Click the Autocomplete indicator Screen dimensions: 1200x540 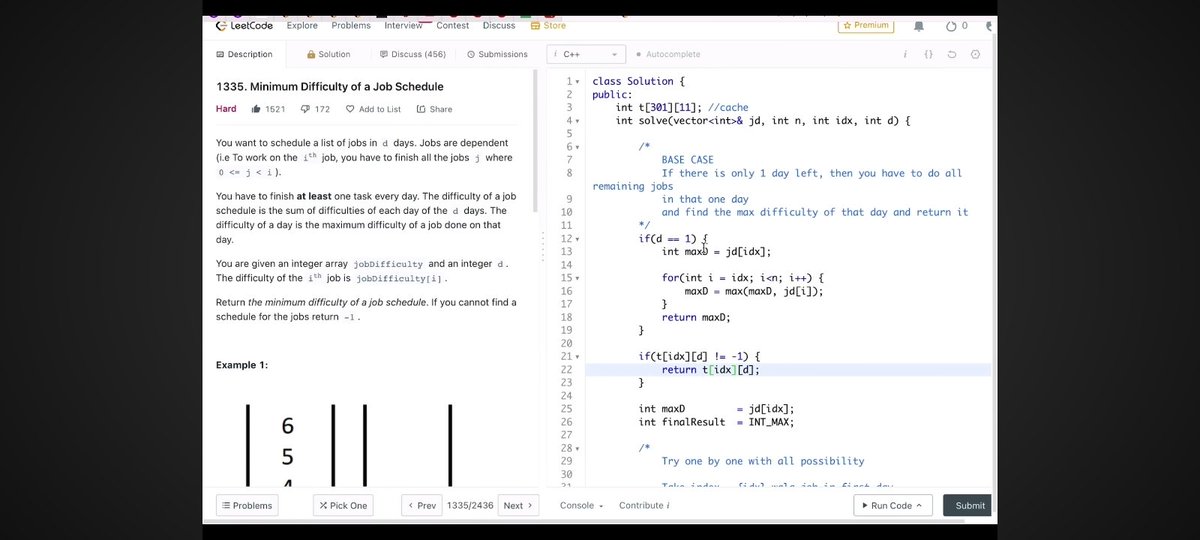click(x=668, y=54)
